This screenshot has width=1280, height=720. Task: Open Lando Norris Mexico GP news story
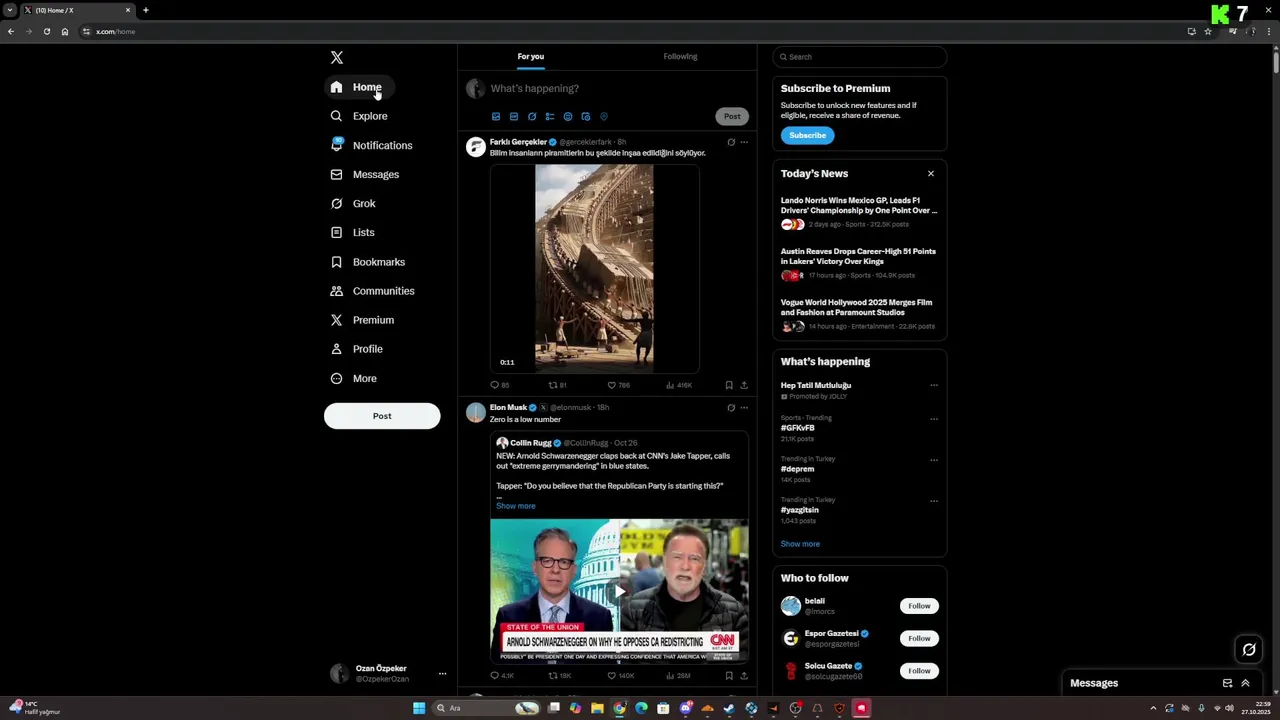click(x=859, y=212)
